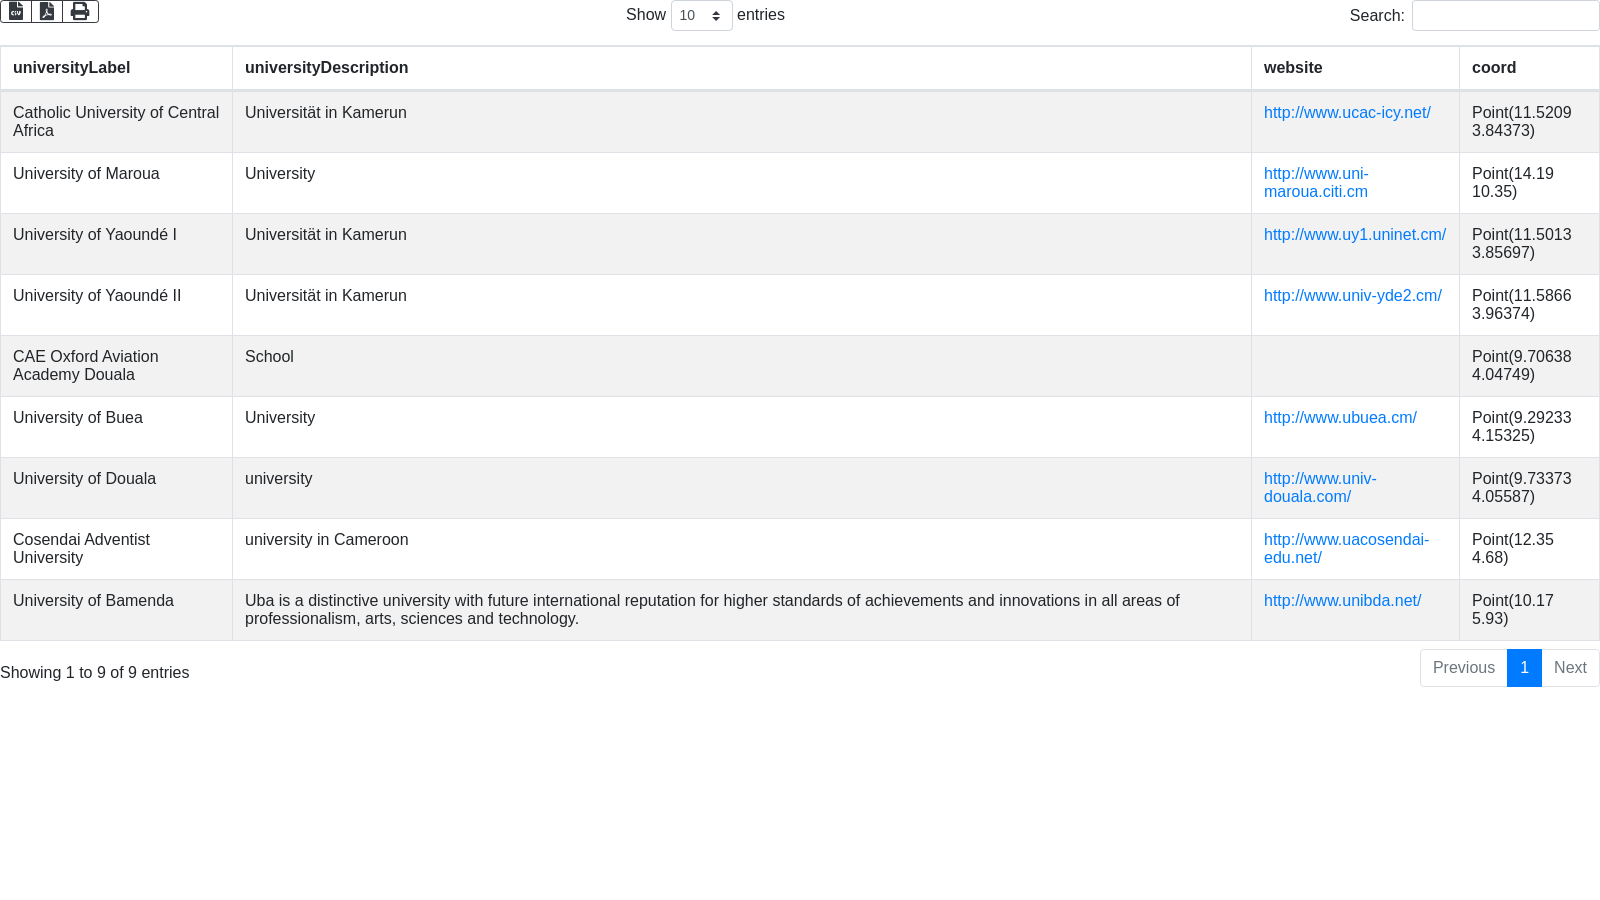Viewport: 1600px width, 900px height.
Task: Sort by the universityDescription column header
Action: 326,68
